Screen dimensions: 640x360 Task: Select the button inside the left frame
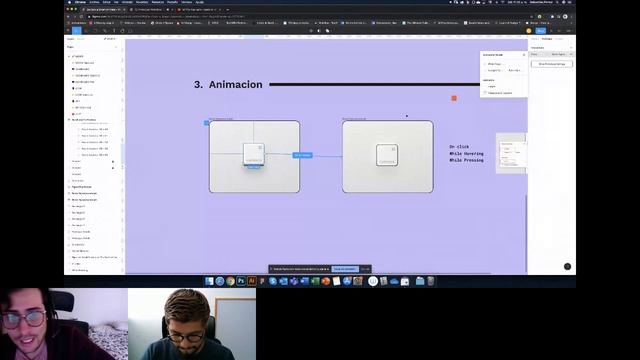(x=254, y=154)
